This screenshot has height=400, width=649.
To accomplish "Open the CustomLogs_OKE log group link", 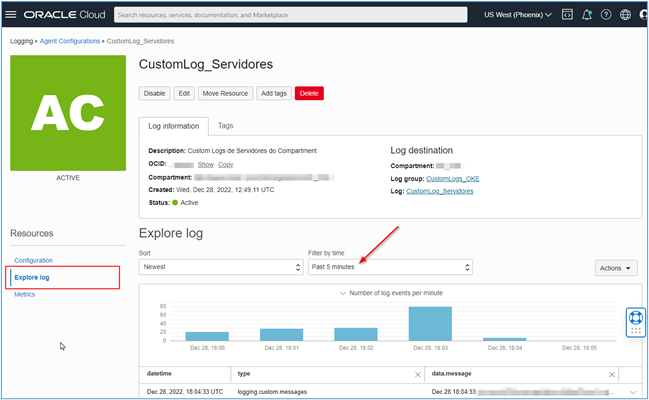I will pos(453,178).
